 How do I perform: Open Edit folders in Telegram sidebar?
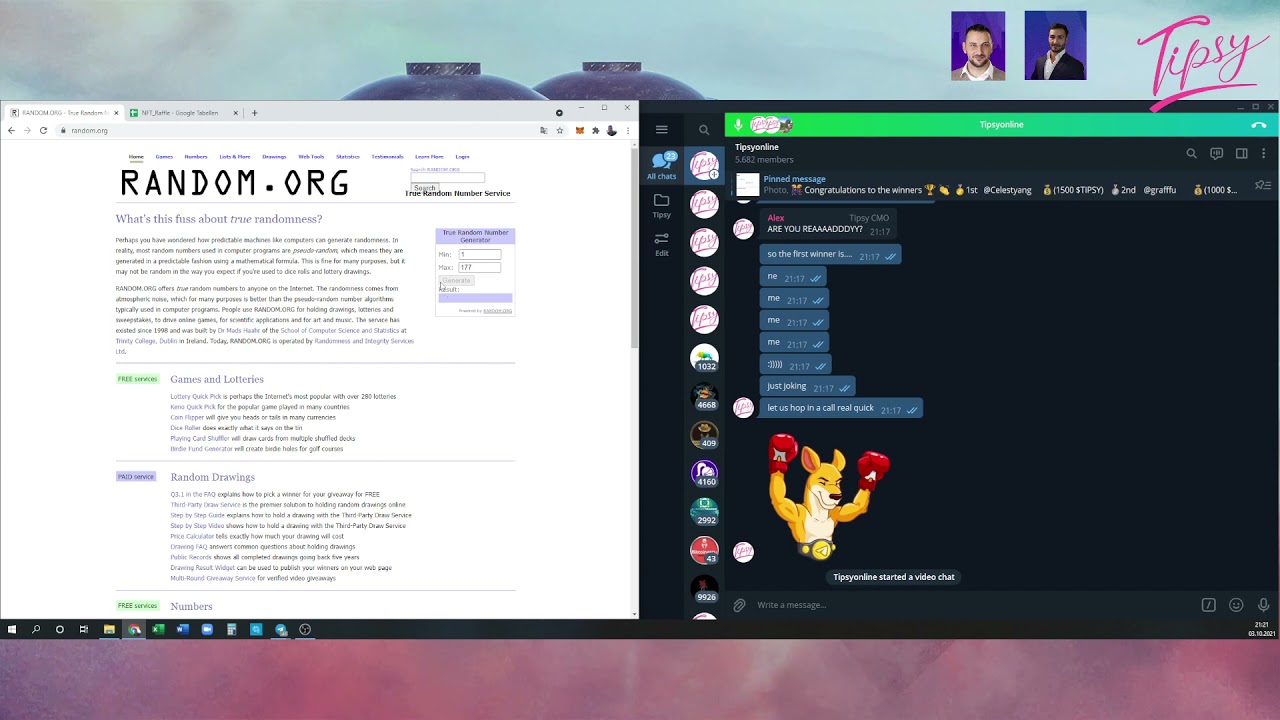[661, 244]
